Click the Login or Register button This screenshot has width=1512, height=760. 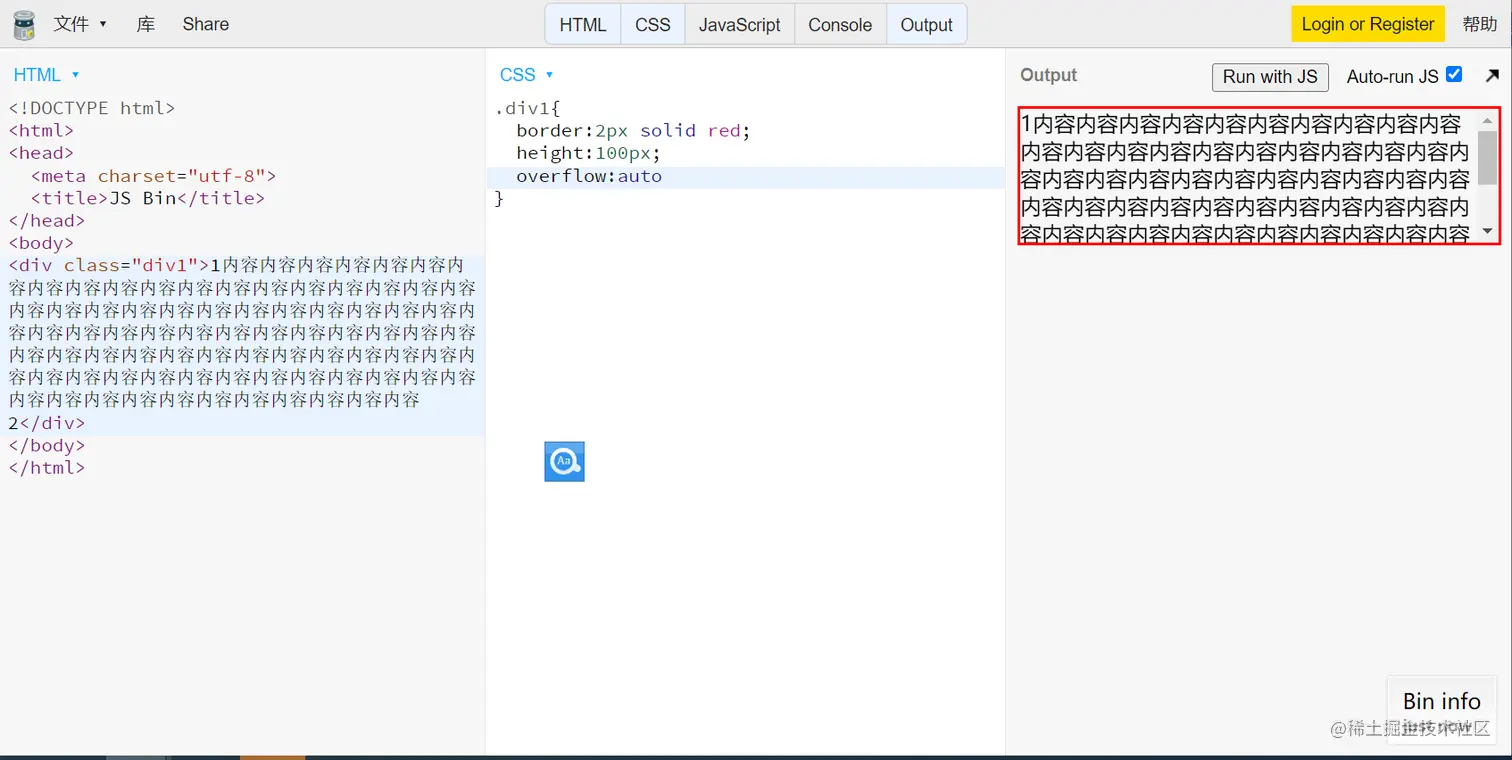coord(1368,24)
